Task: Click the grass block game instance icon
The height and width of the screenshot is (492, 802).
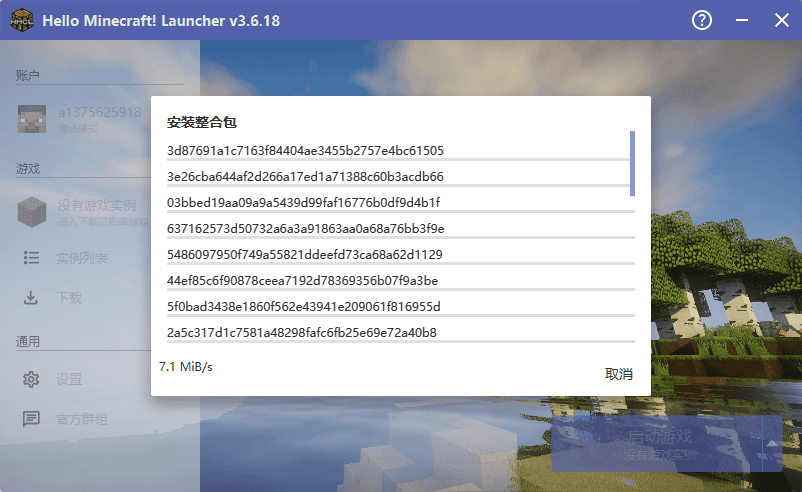Action: [32, 211]
